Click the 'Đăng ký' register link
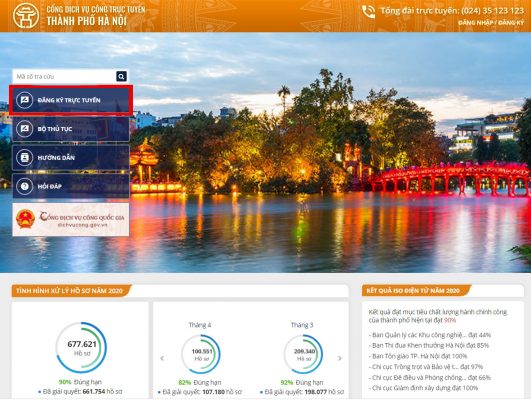 pyautogui.click(x=511, y=23)
